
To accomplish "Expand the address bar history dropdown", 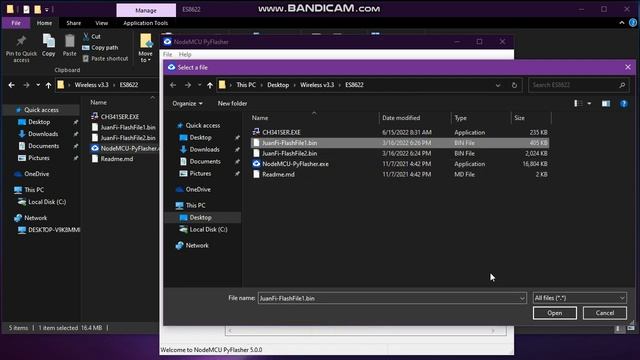I will coord(498,85).
